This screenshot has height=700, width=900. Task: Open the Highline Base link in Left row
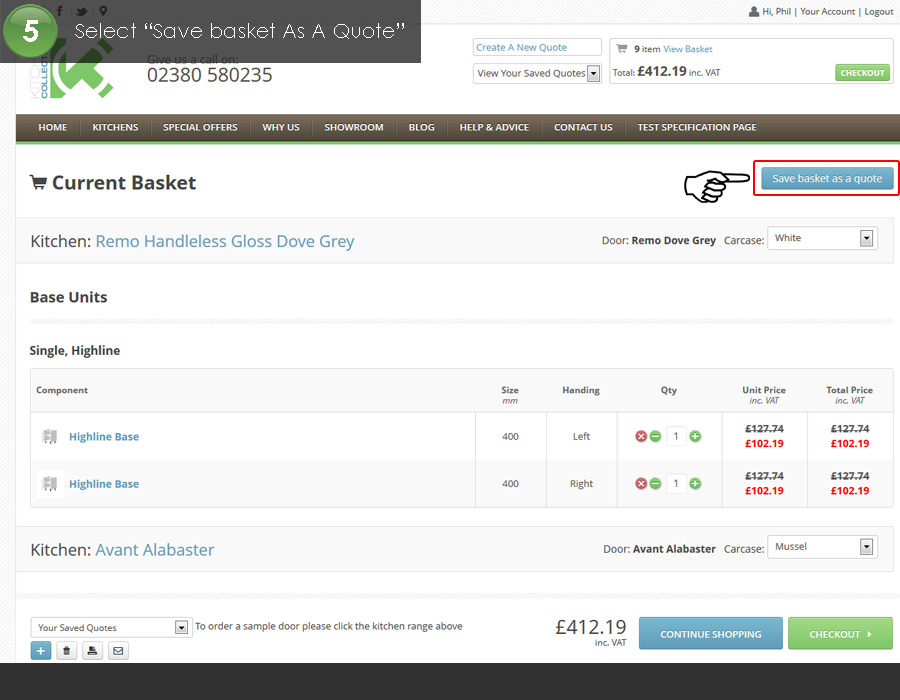point(104,437)
